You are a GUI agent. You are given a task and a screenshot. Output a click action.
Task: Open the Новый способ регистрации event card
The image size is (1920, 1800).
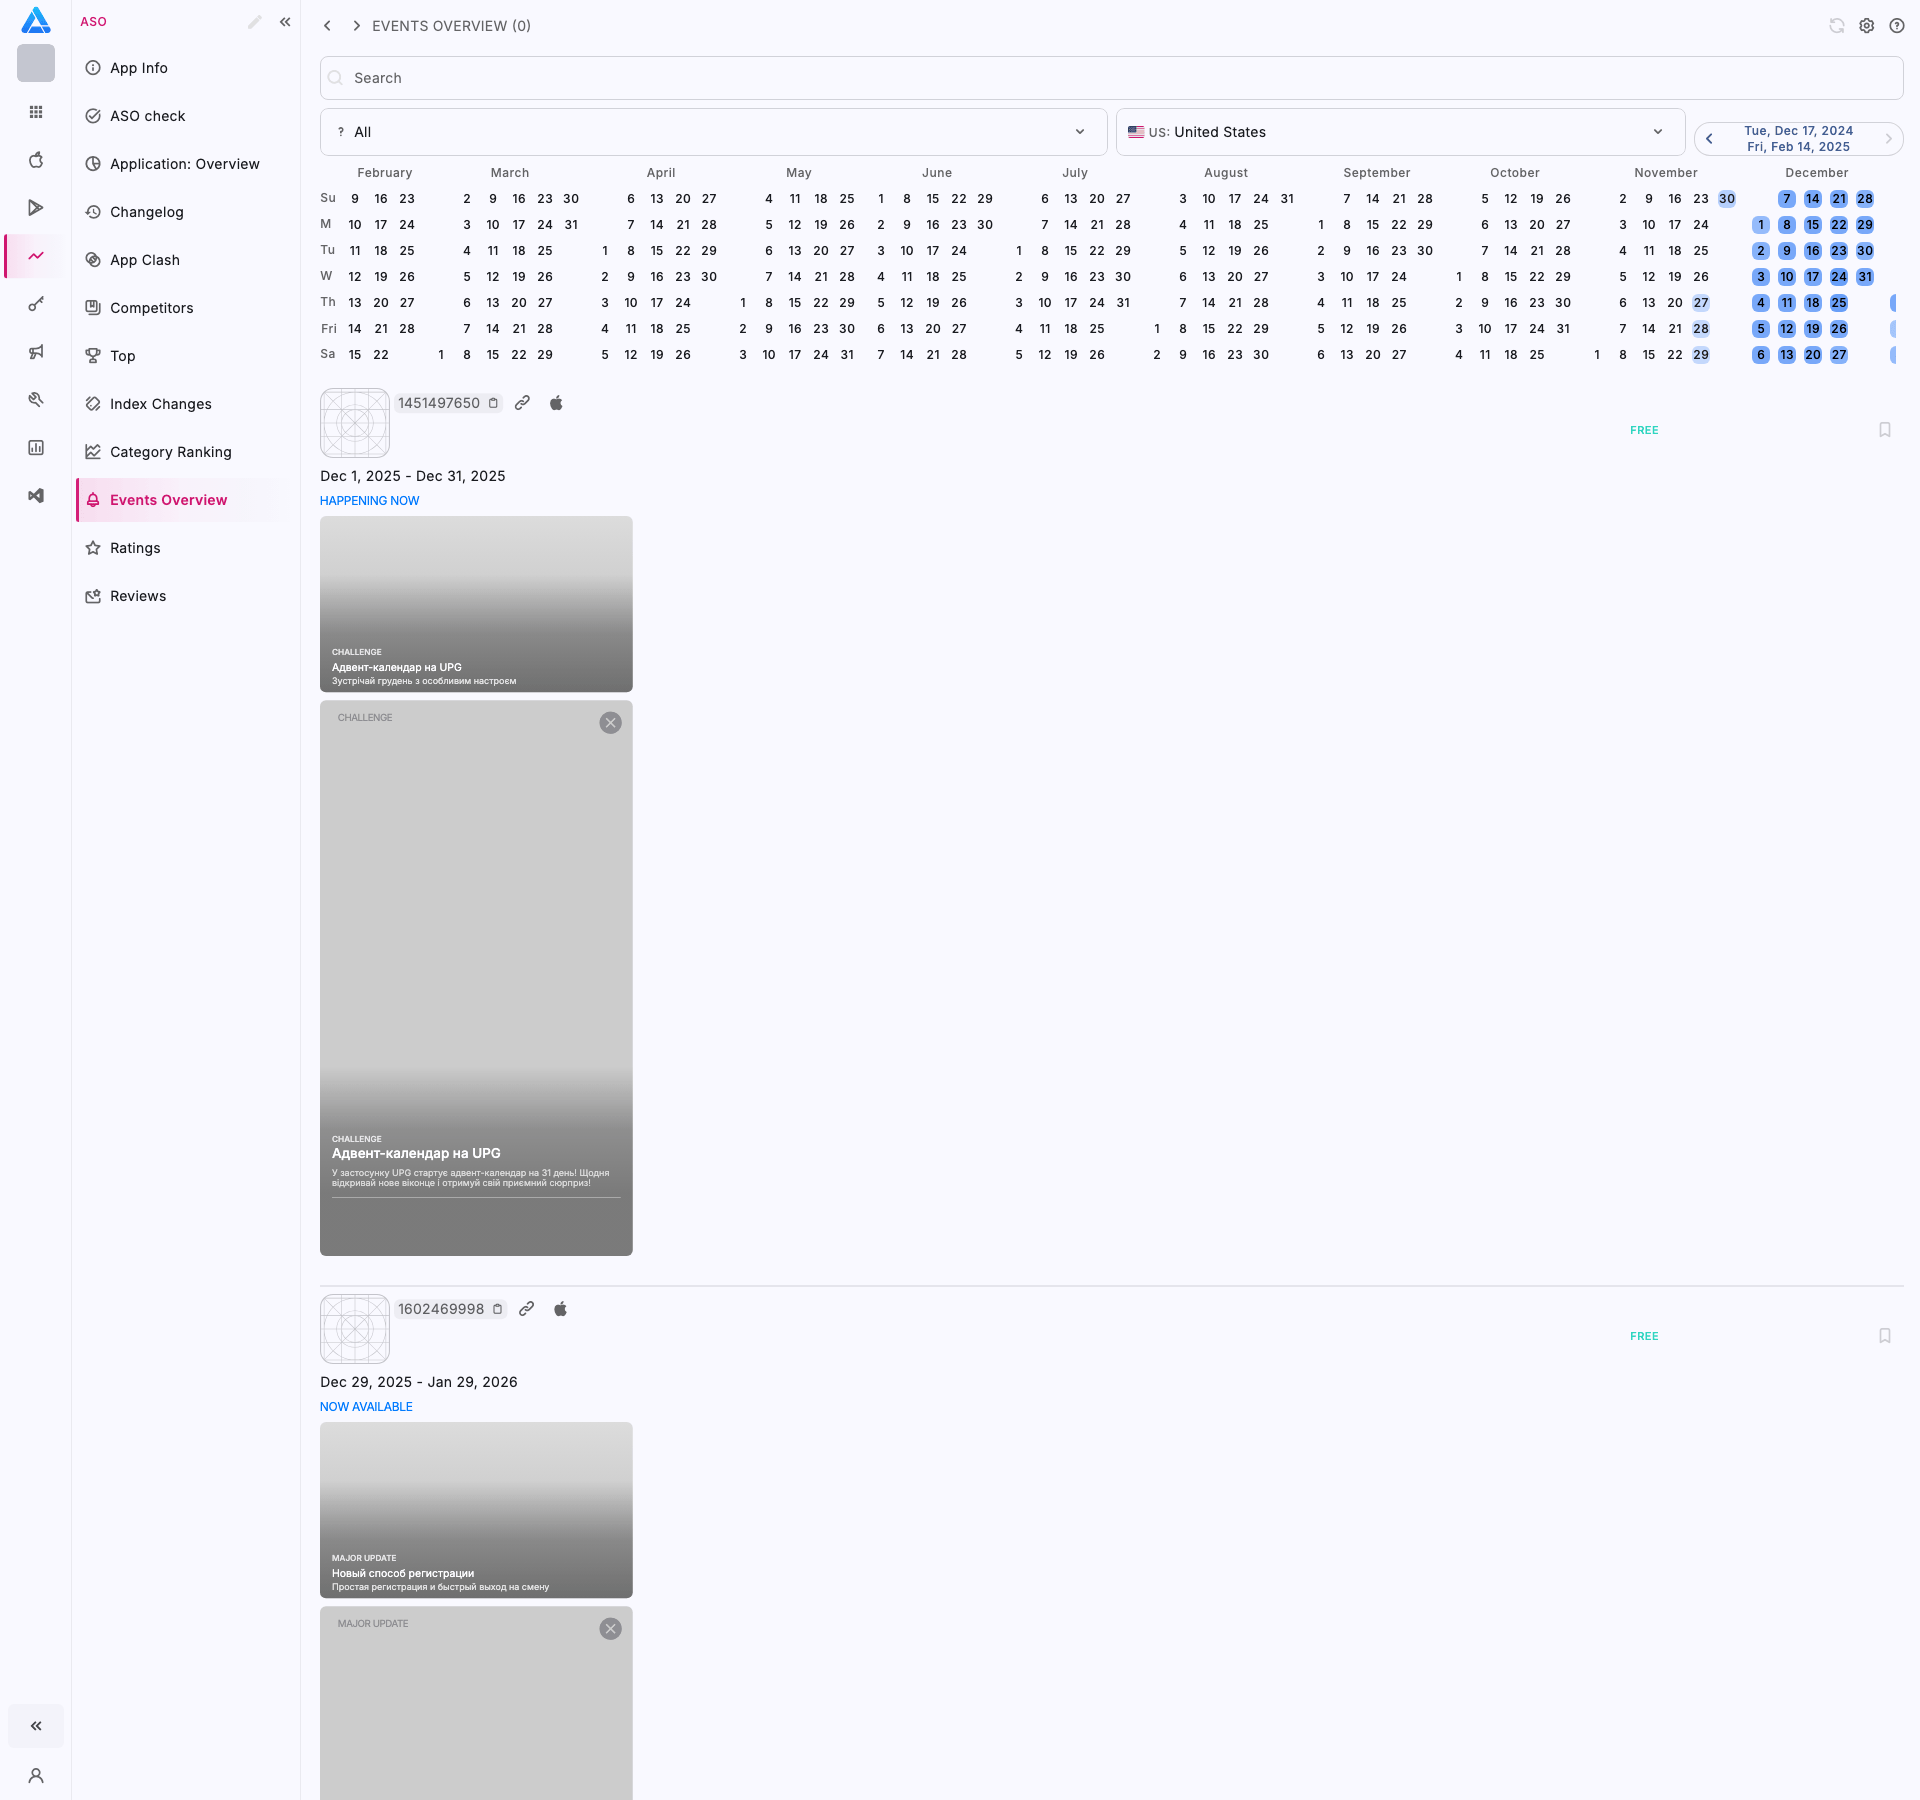(x=476, y=1510)
